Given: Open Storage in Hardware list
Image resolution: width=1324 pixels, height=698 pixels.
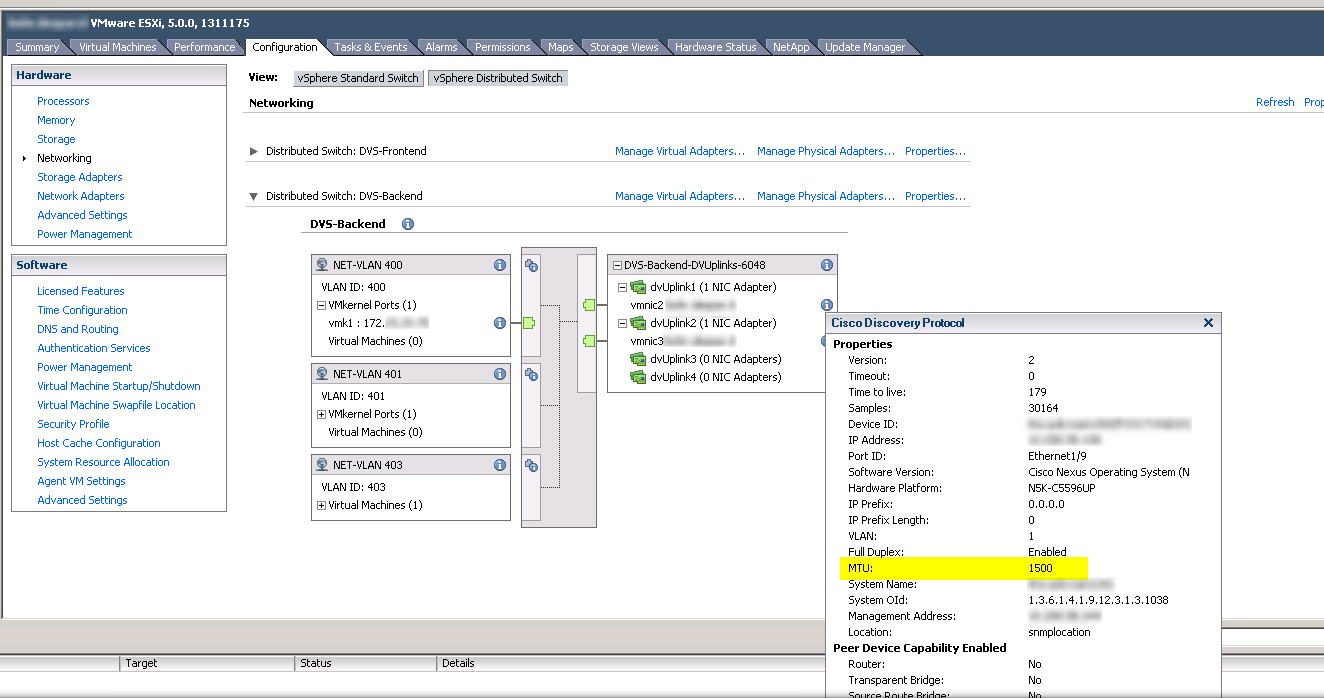Looking at the screenshot, I should point(56,139).
